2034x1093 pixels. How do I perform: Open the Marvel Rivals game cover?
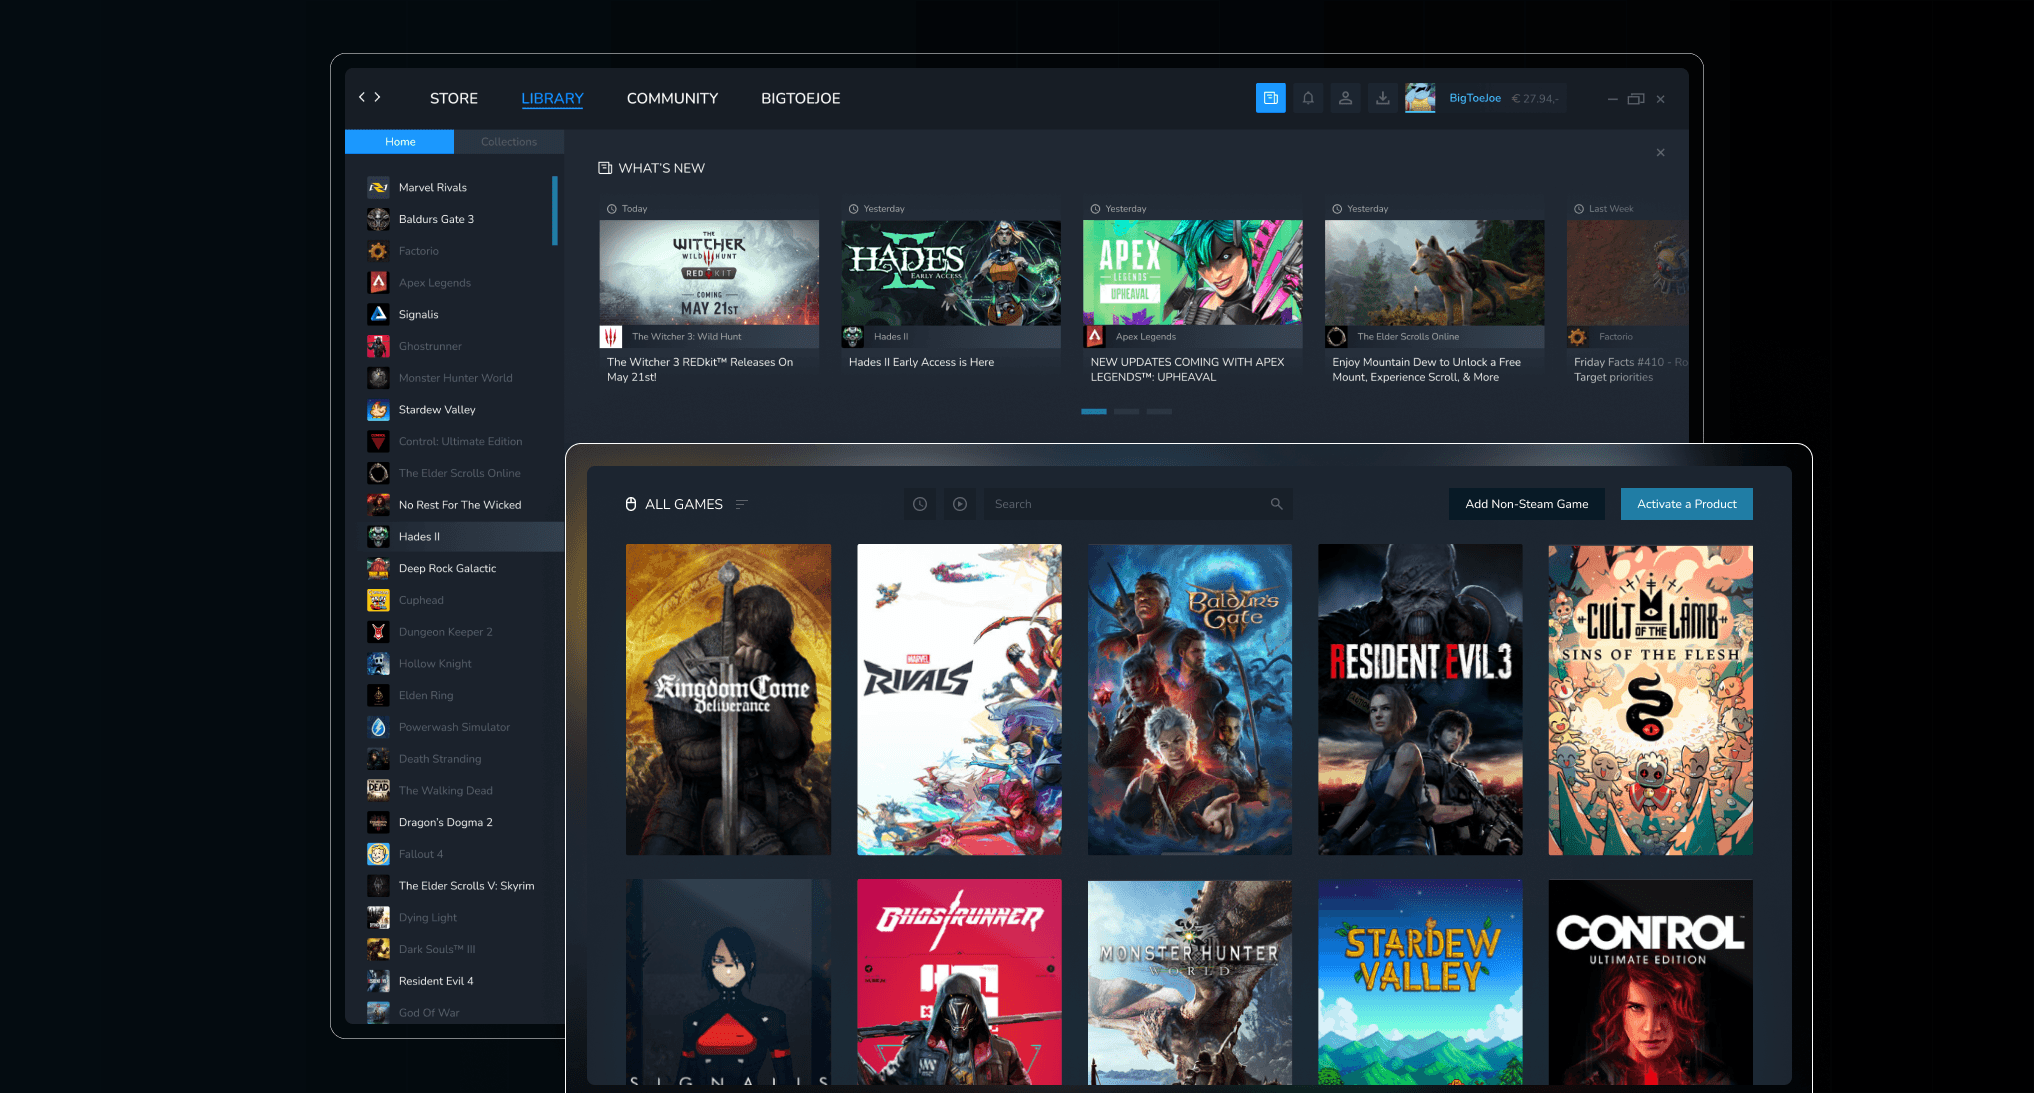click(x=959, y=699)
